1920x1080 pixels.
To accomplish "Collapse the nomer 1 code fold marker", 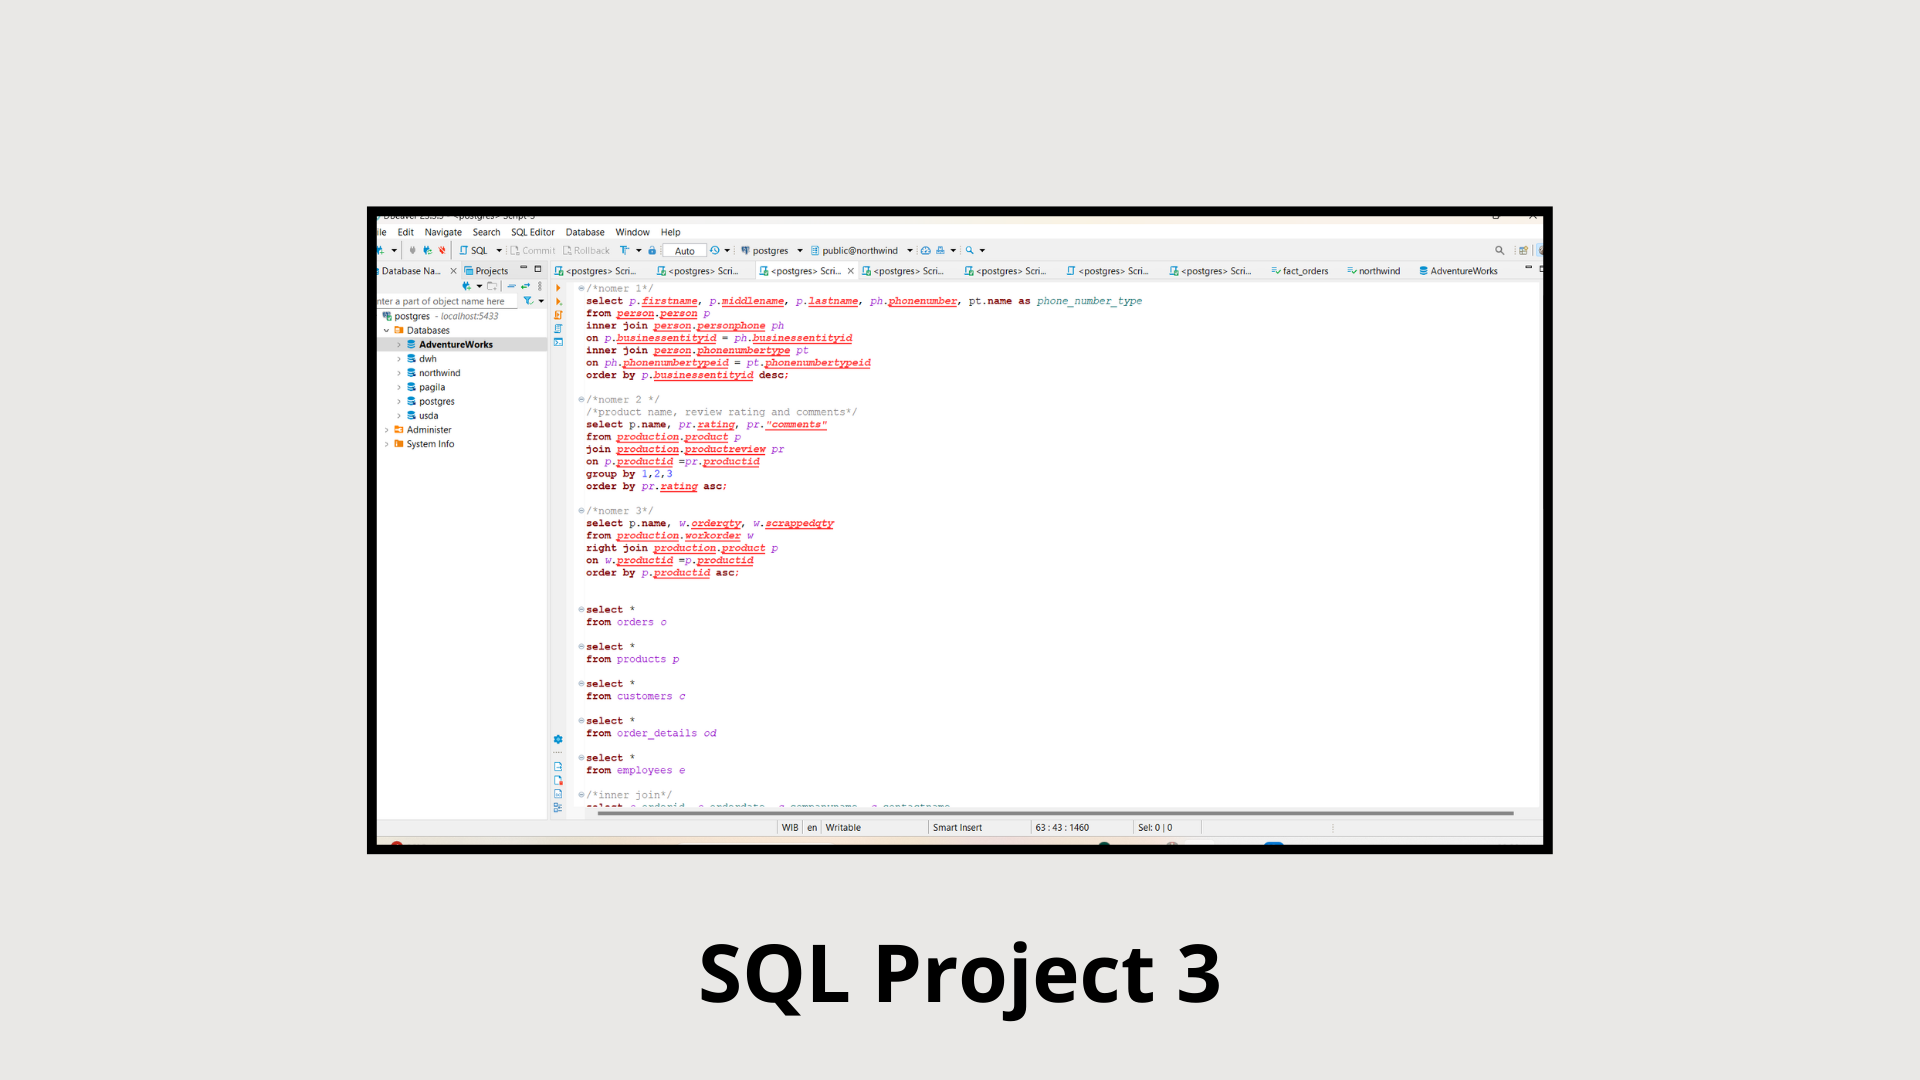I will pyautogui.click(x=581, y=288).
